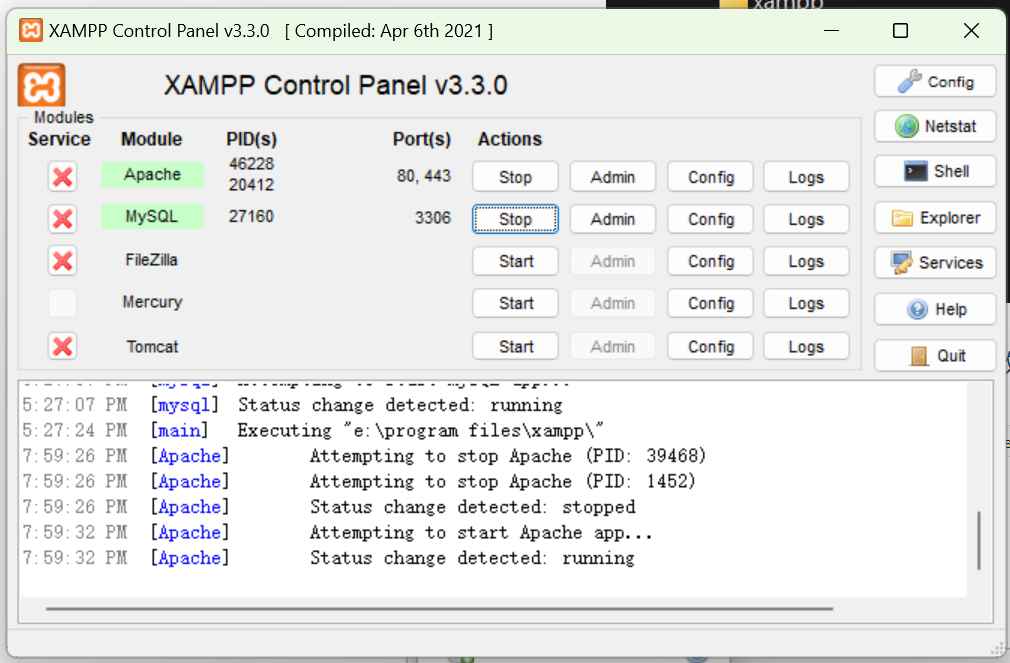Minimize the XAMPP Control Panel window
This screenshot has height=663, width=1010.
pyautogui.click(x=832, y=30)
